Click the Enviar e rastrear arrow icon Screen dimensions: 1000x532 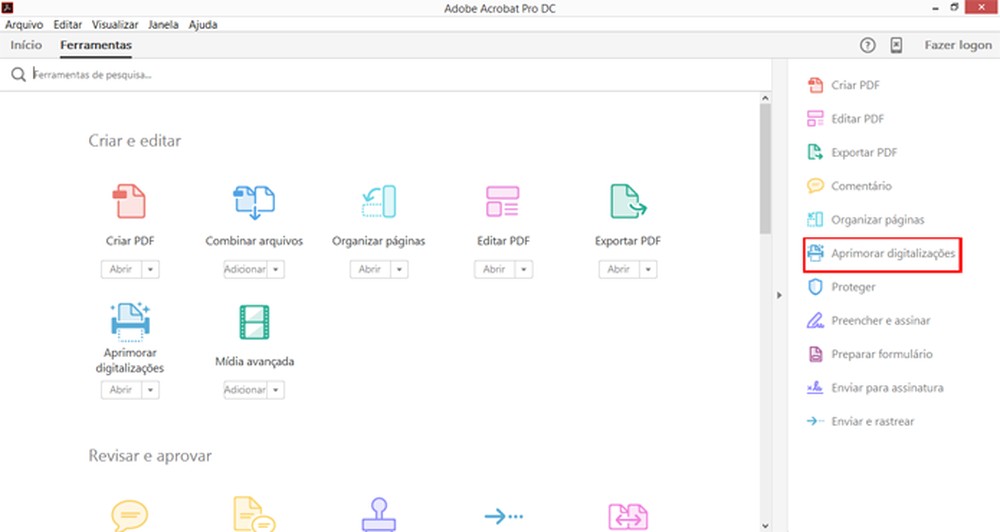point(815,421)
